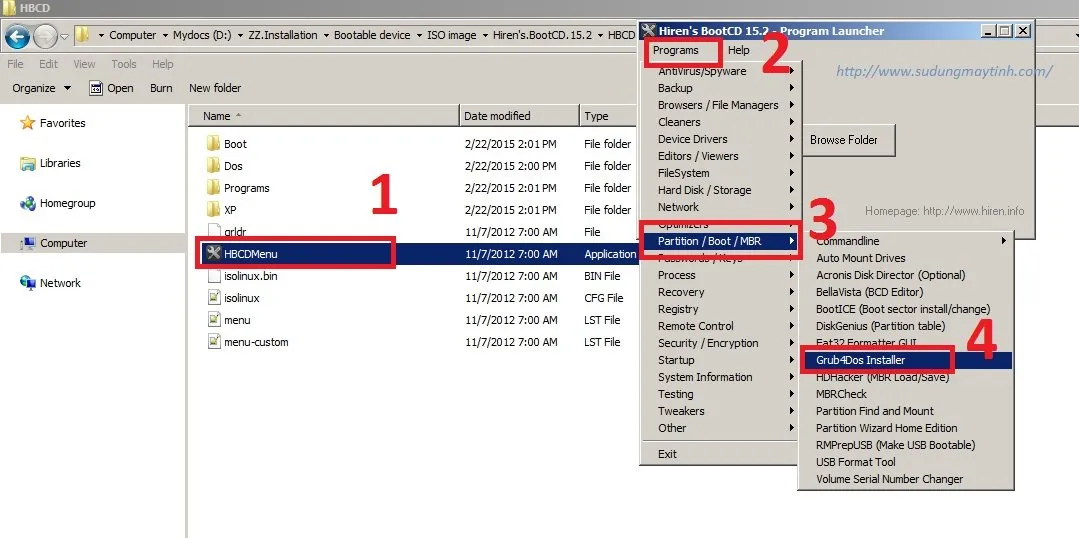Select the isolinux CFG file icon
Image resolution: width=1079 pixels, height=538 pixels.
coord(213,298)
